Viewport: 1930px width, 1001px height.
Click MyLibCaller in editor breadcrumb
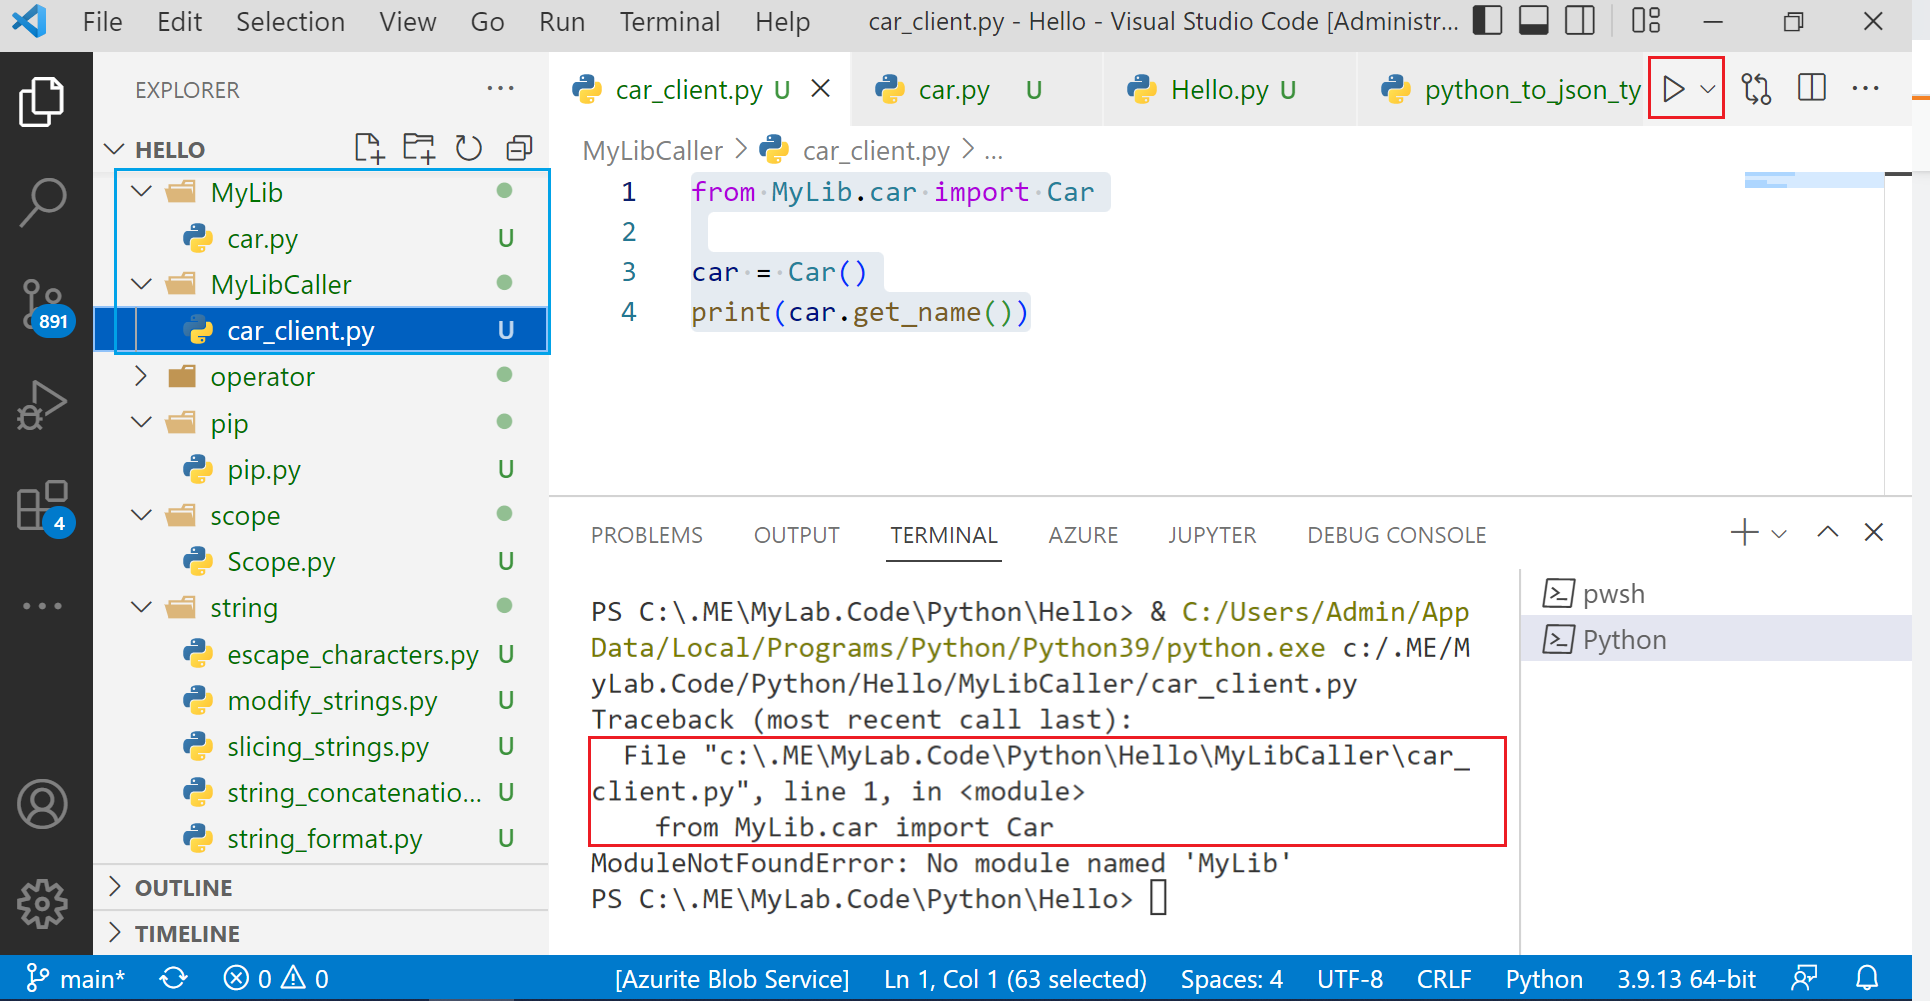point(652,150)
